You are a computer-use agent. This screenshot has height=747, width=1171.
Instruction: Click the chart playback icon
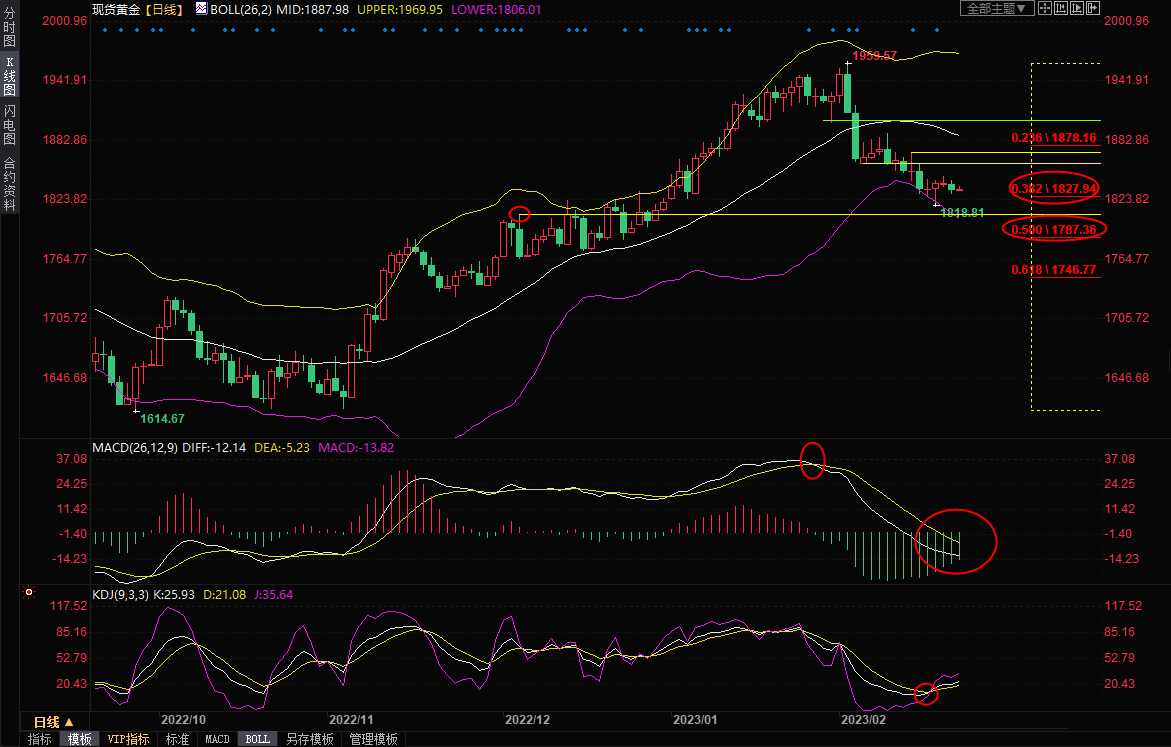(1076, 8)
